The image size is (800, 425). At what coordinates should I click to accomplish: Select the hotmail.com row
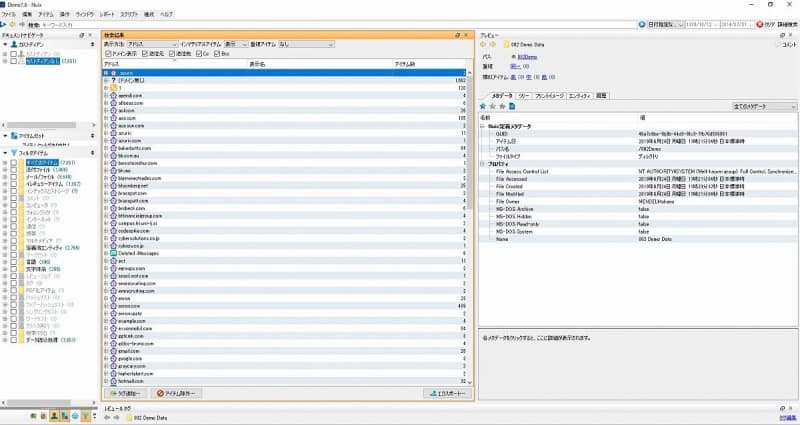286,381
